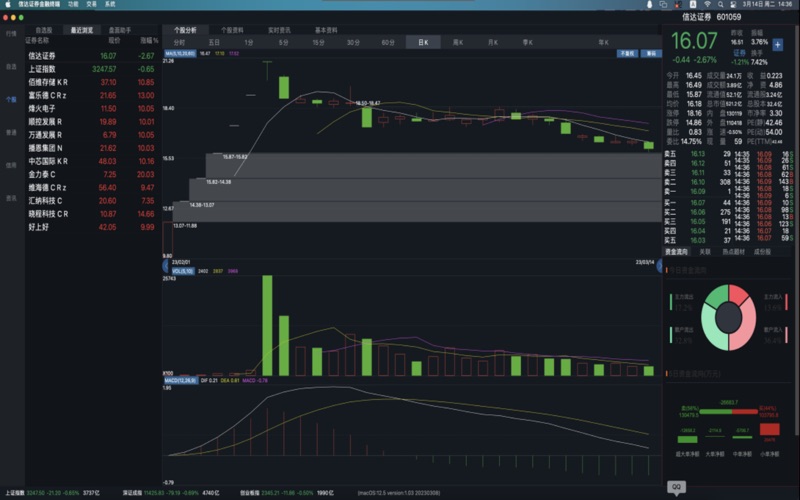Click the right chevron under the K-line chart
Screen dimensions: 800x500
click(659, 265)
